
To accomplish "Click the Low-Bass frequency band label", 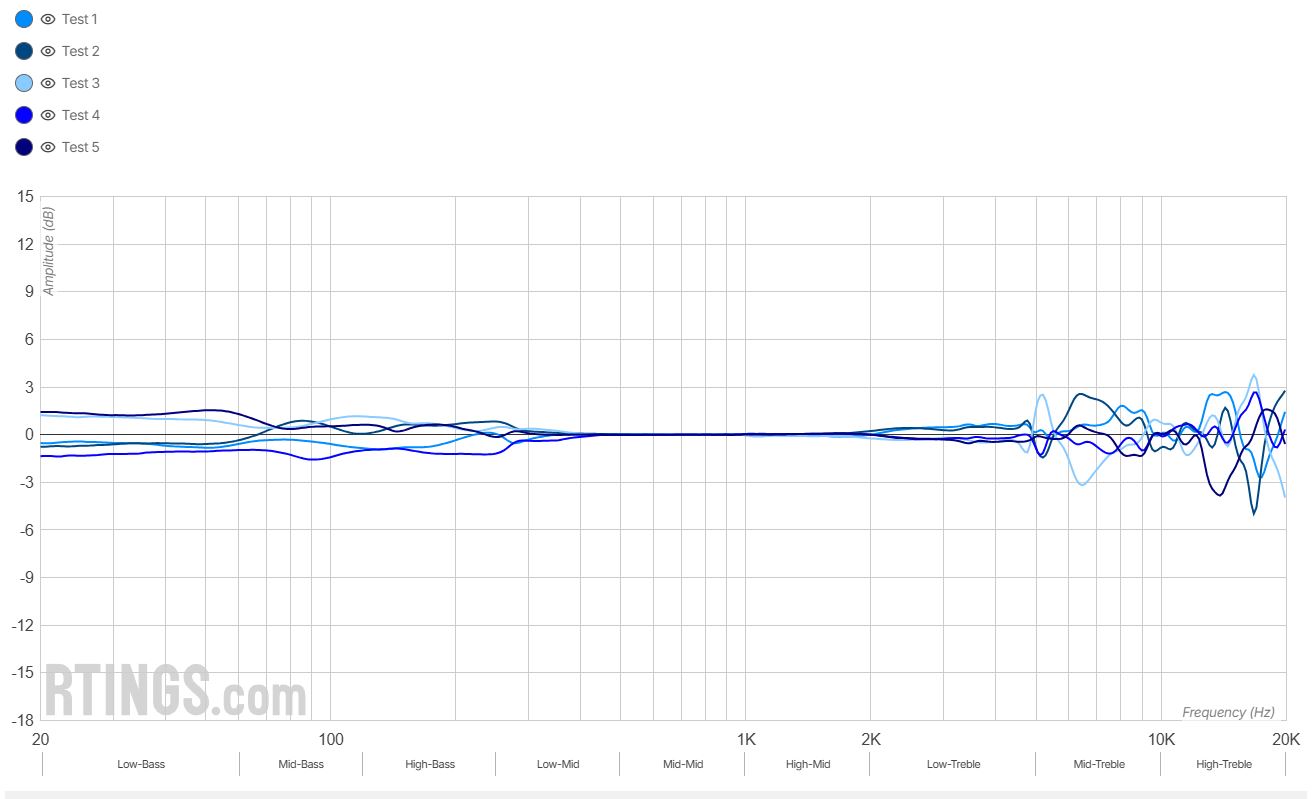I will coord(141,764).
